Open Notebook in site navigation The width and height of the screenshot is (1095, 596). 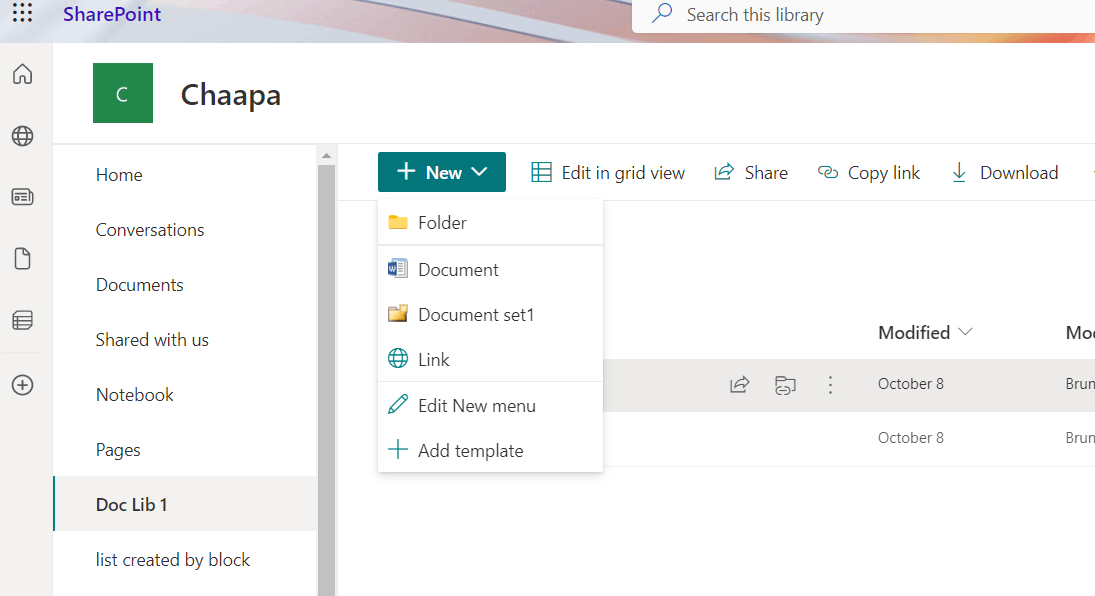134,395
